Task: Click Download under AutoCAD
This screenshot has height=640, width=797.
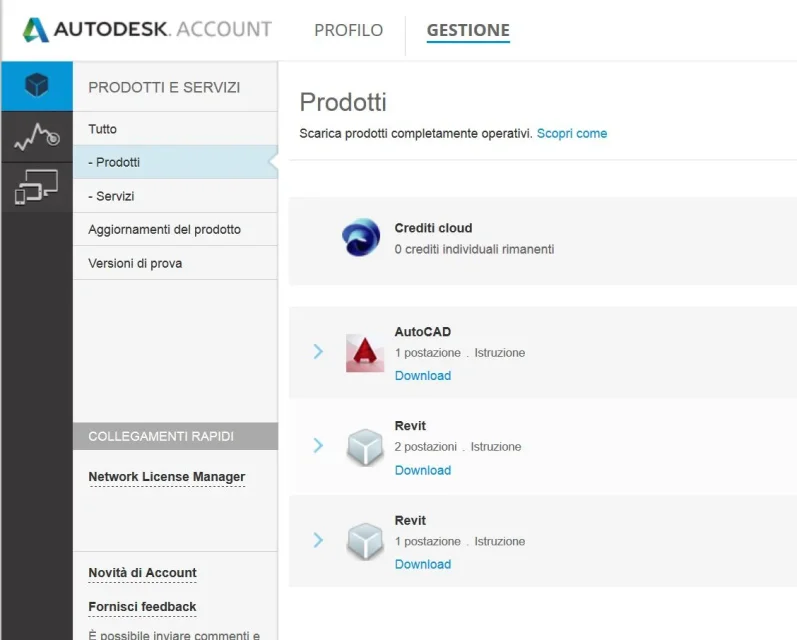Action: coord(423,376)
